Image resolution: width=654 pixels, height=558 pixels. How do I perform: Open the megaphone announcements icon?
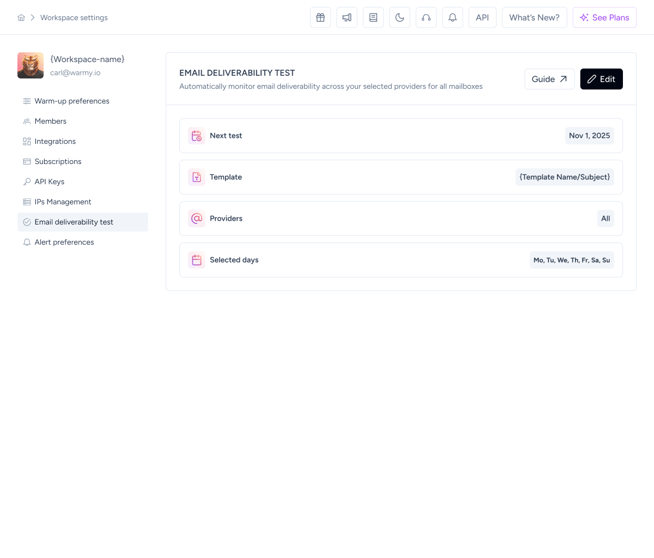tap(347, 18)
